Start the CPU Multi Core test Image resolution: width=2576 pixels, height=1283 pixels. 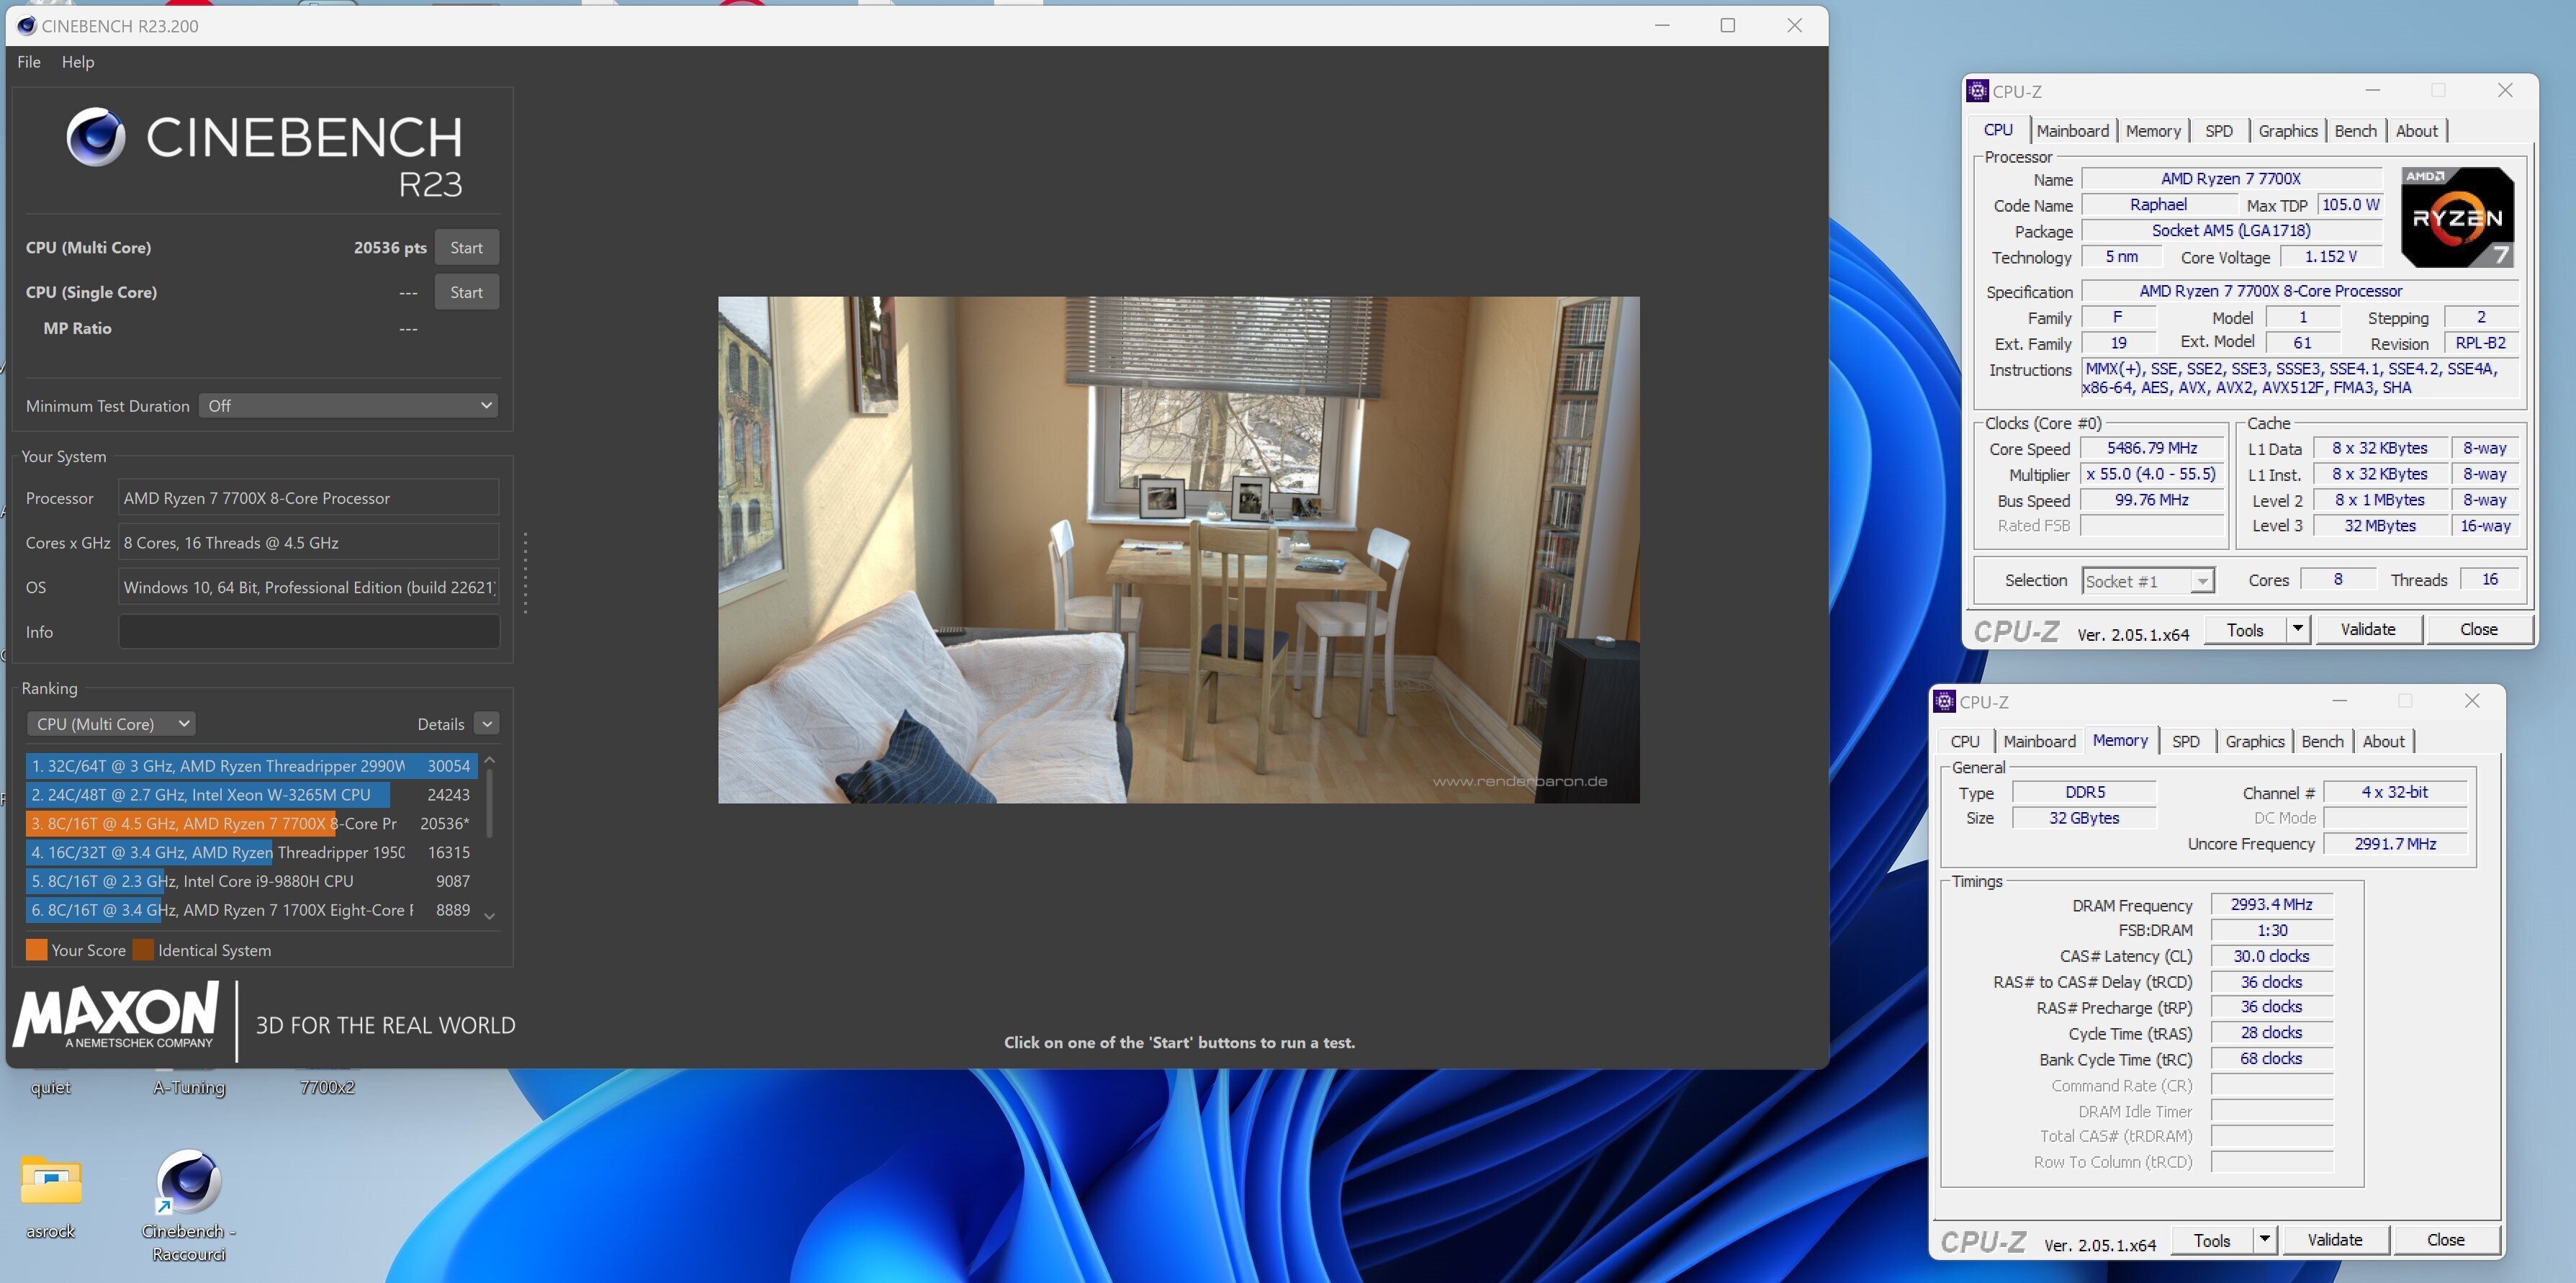click(466, 248)
